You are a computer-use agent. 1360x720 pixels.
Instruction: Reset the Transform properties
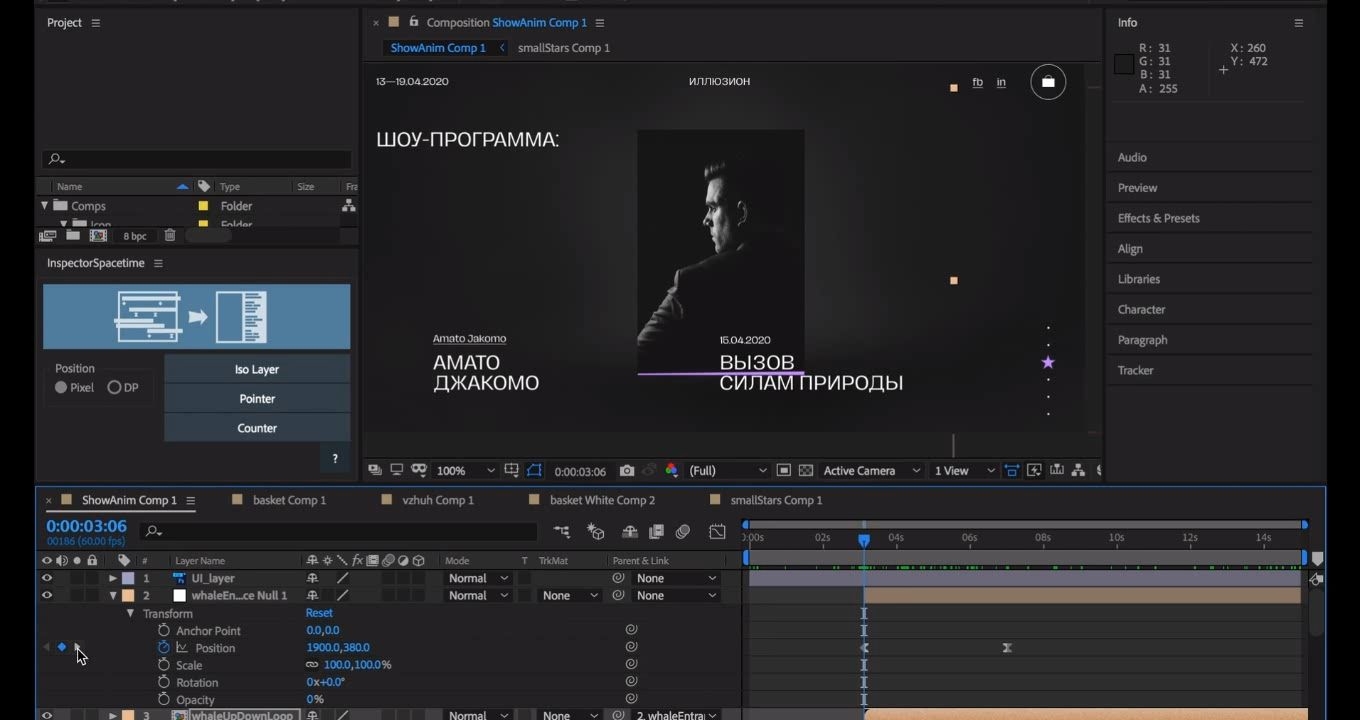point(319,613)
